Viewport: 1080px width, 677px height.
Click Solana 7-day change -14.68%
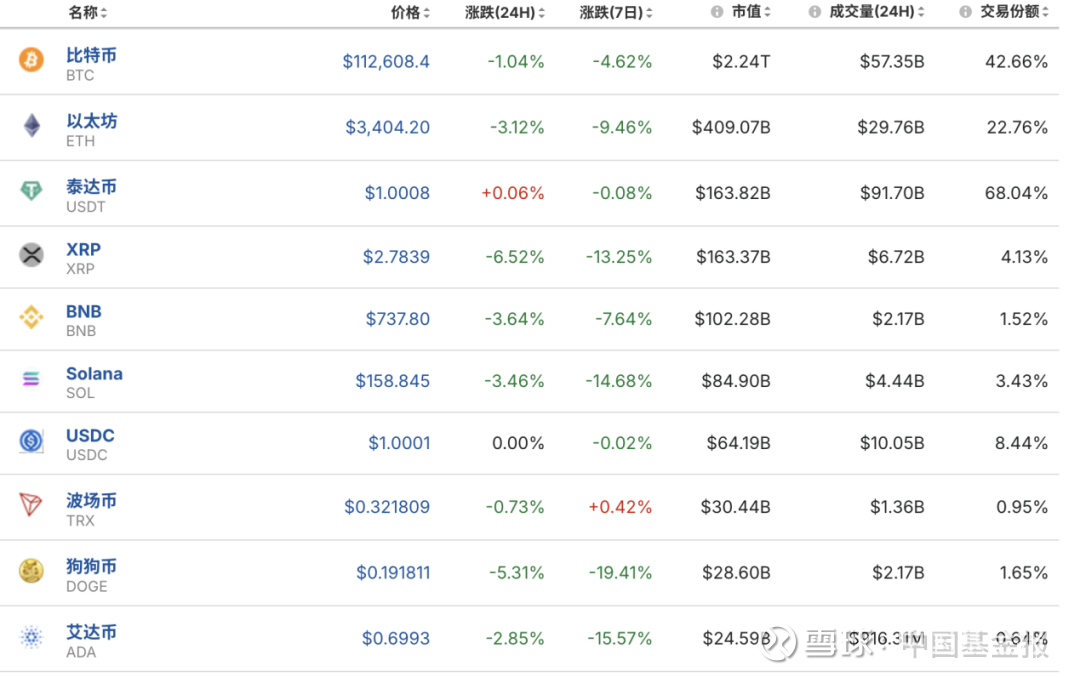[x=619, y=381]
